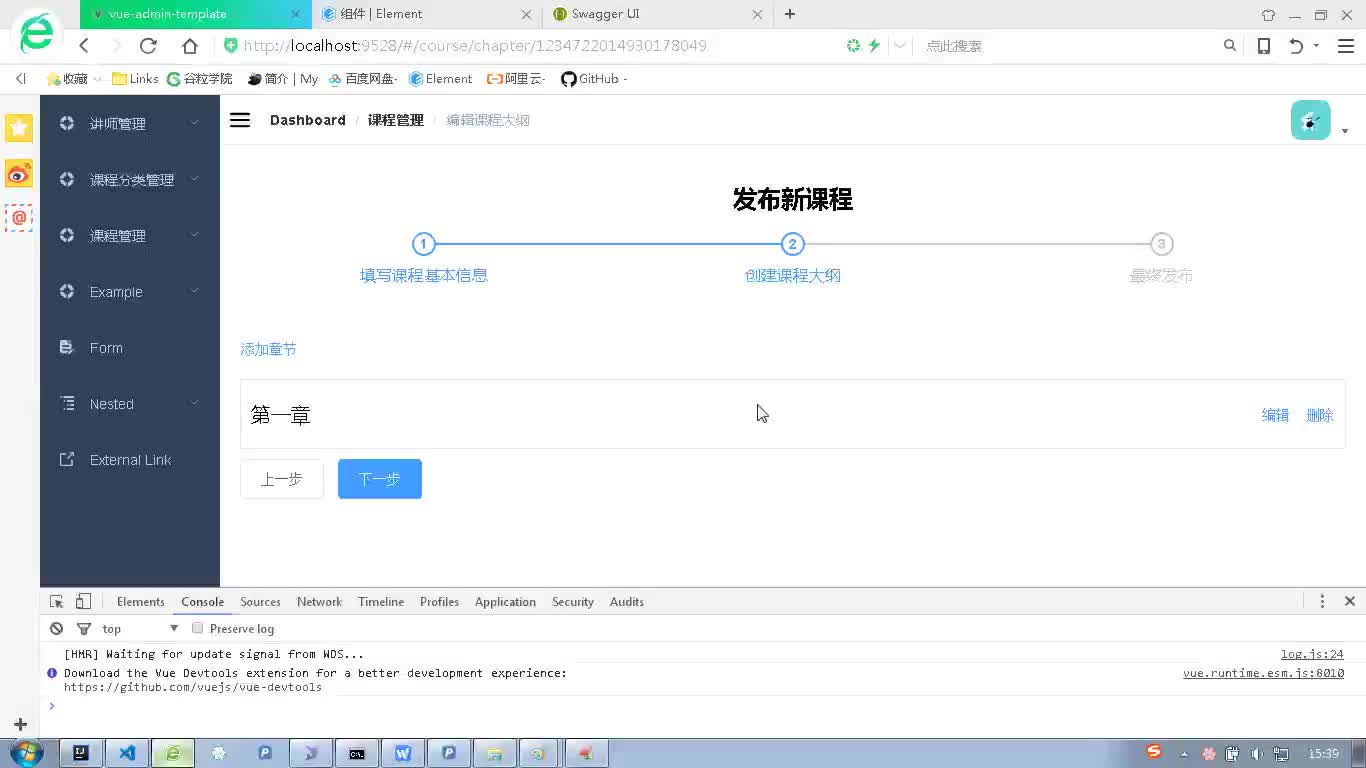Viewport: 1366px width, 768px height.
Task: Open the Windows Start menu
Action: 25,753
